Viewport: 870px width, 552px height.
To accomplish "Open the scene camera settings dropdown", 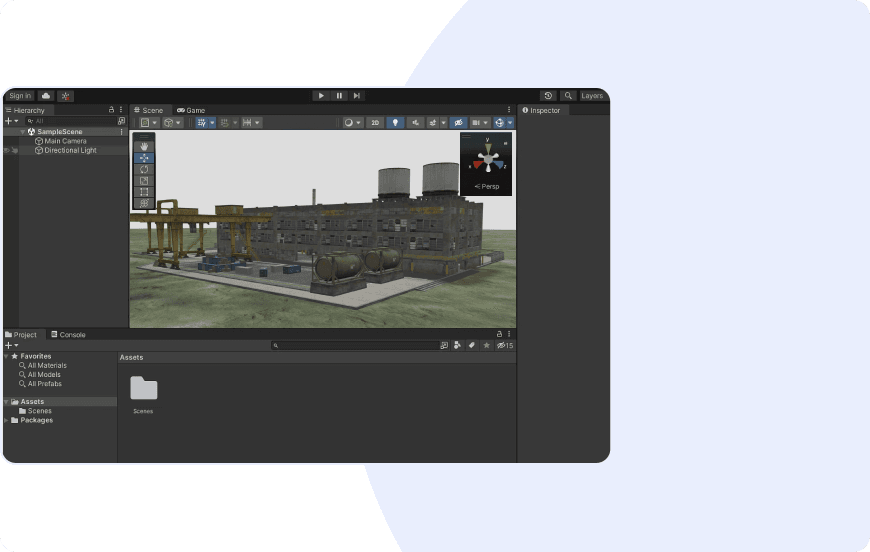I will [x=479, y=123].
